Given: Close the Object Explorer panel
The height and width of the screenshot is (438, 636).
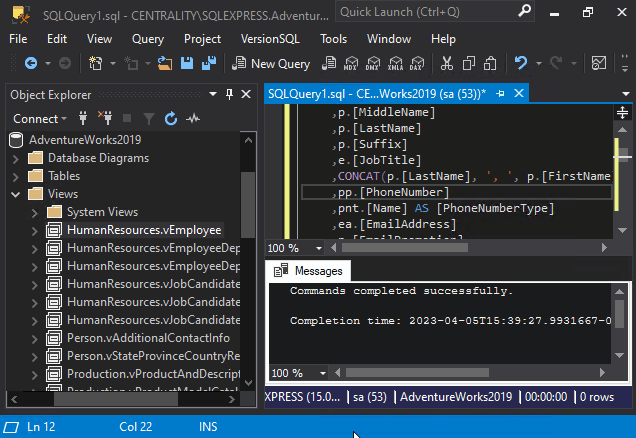Looking at the screenshot, I should (x=246, y=94).
